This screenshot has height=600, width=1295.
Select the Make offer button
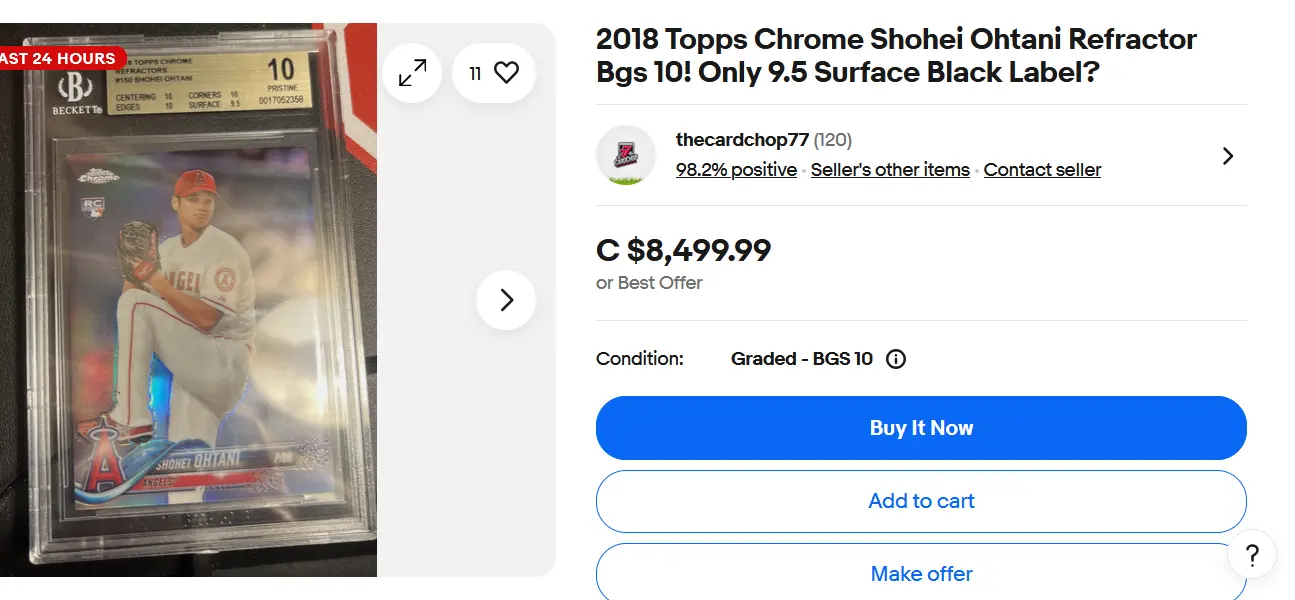pos(921,574)
